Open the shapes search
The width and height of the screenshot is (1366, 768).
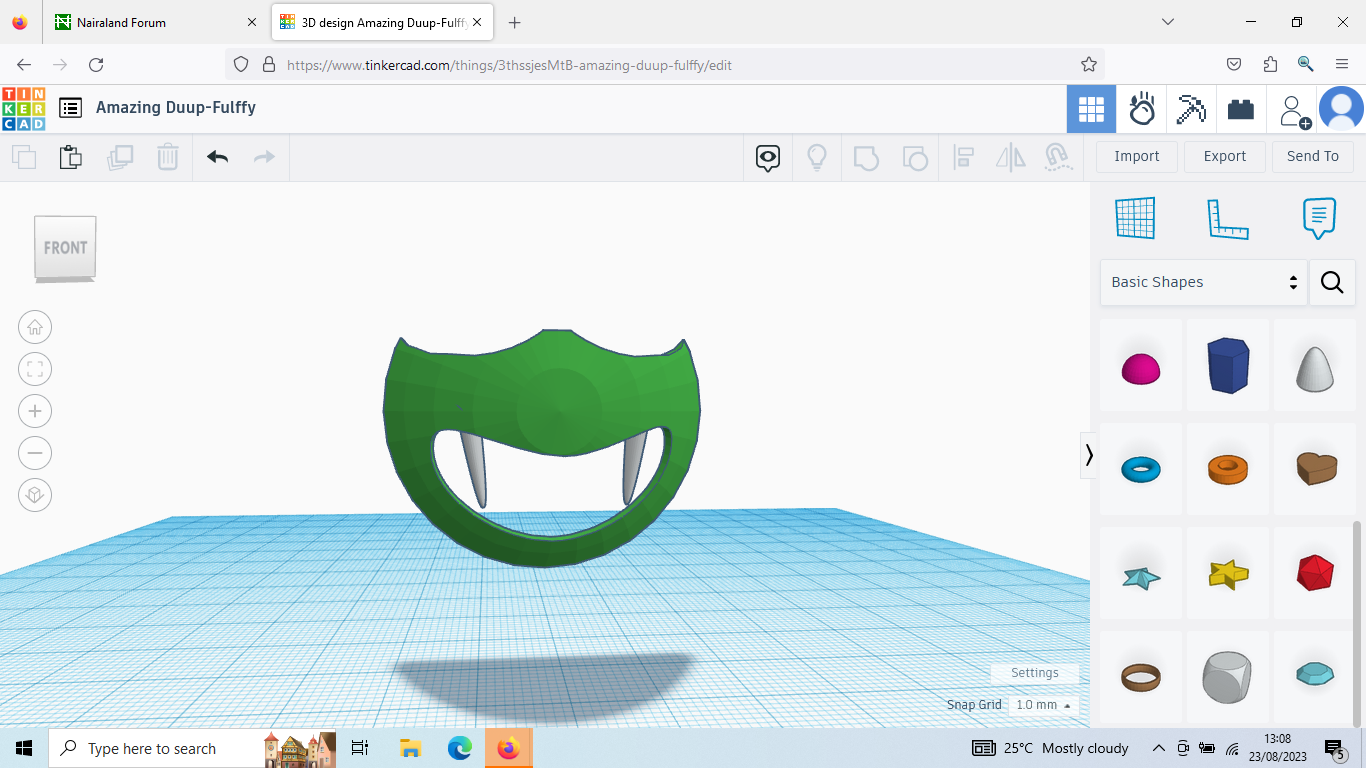pyautogui.click(x=1332, y=282)
